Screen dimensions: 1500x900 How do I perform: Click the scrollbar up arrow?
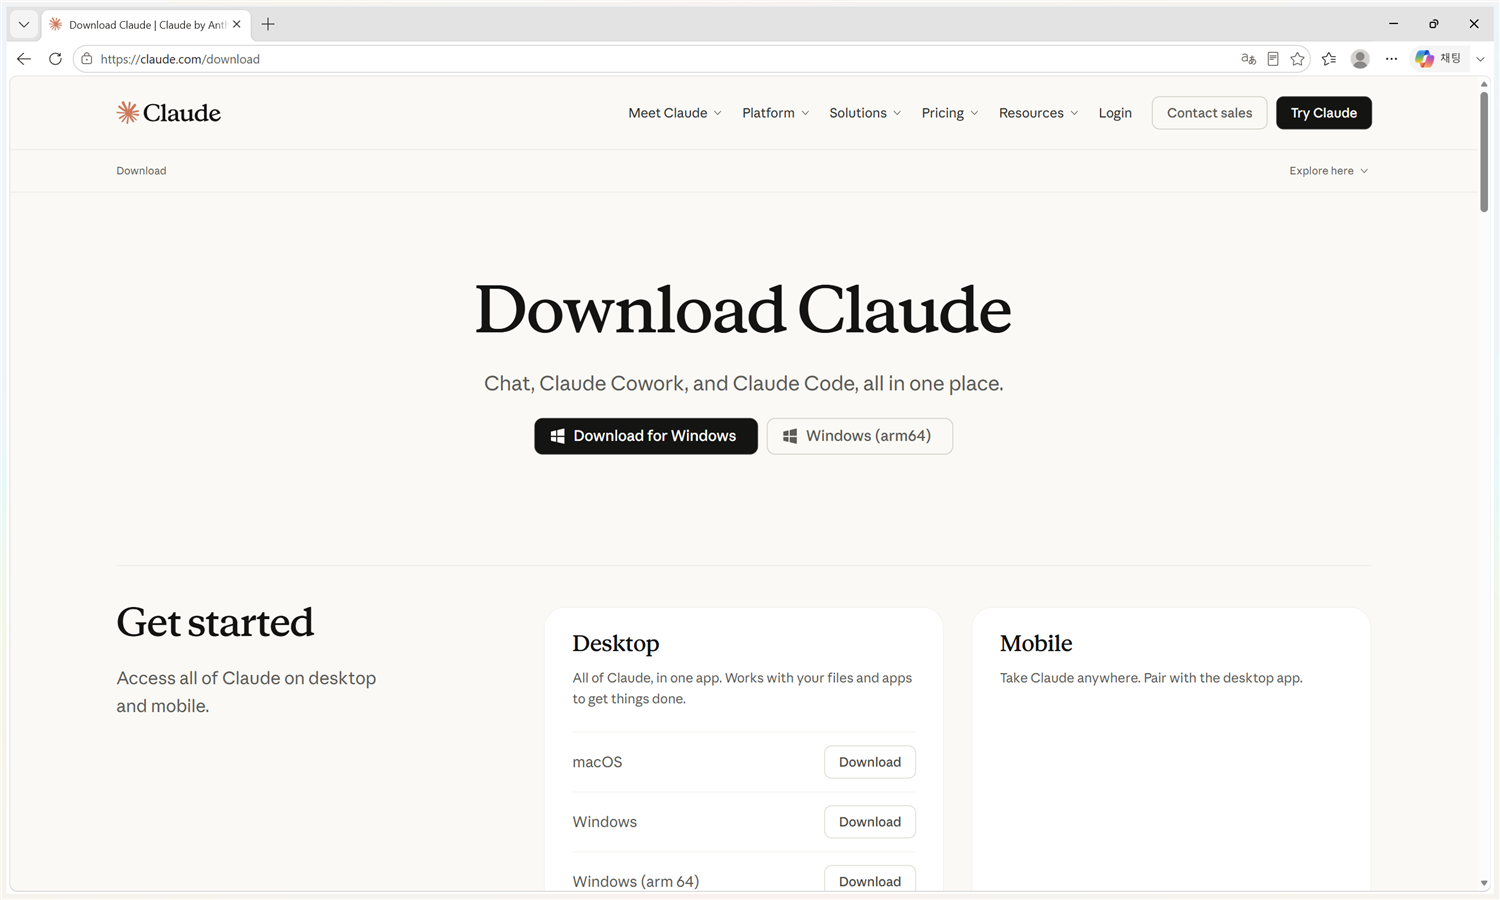coord(1484,84)
